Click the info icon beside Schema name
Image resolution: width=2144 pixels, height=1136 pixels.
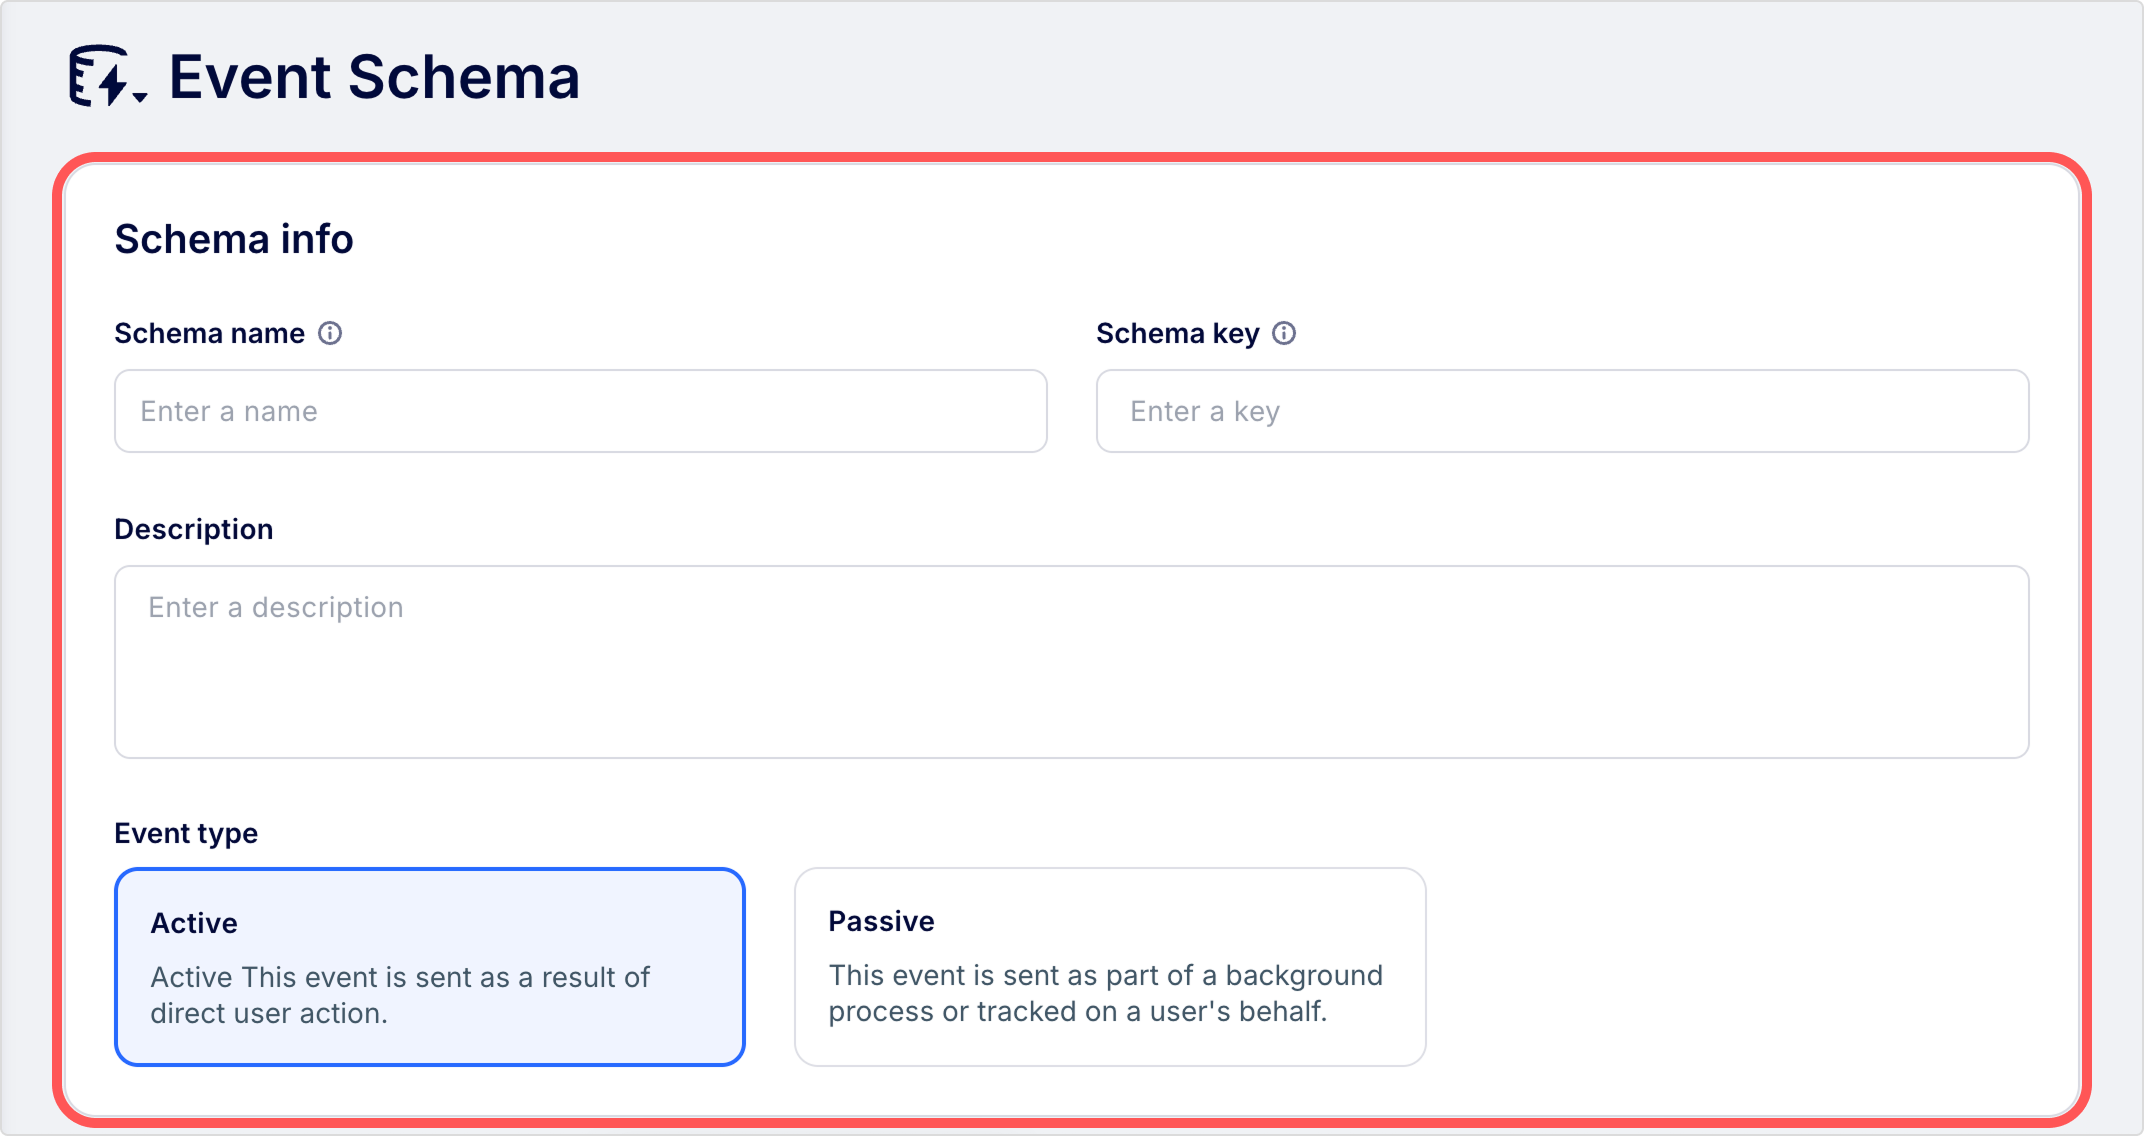[330, 333]
